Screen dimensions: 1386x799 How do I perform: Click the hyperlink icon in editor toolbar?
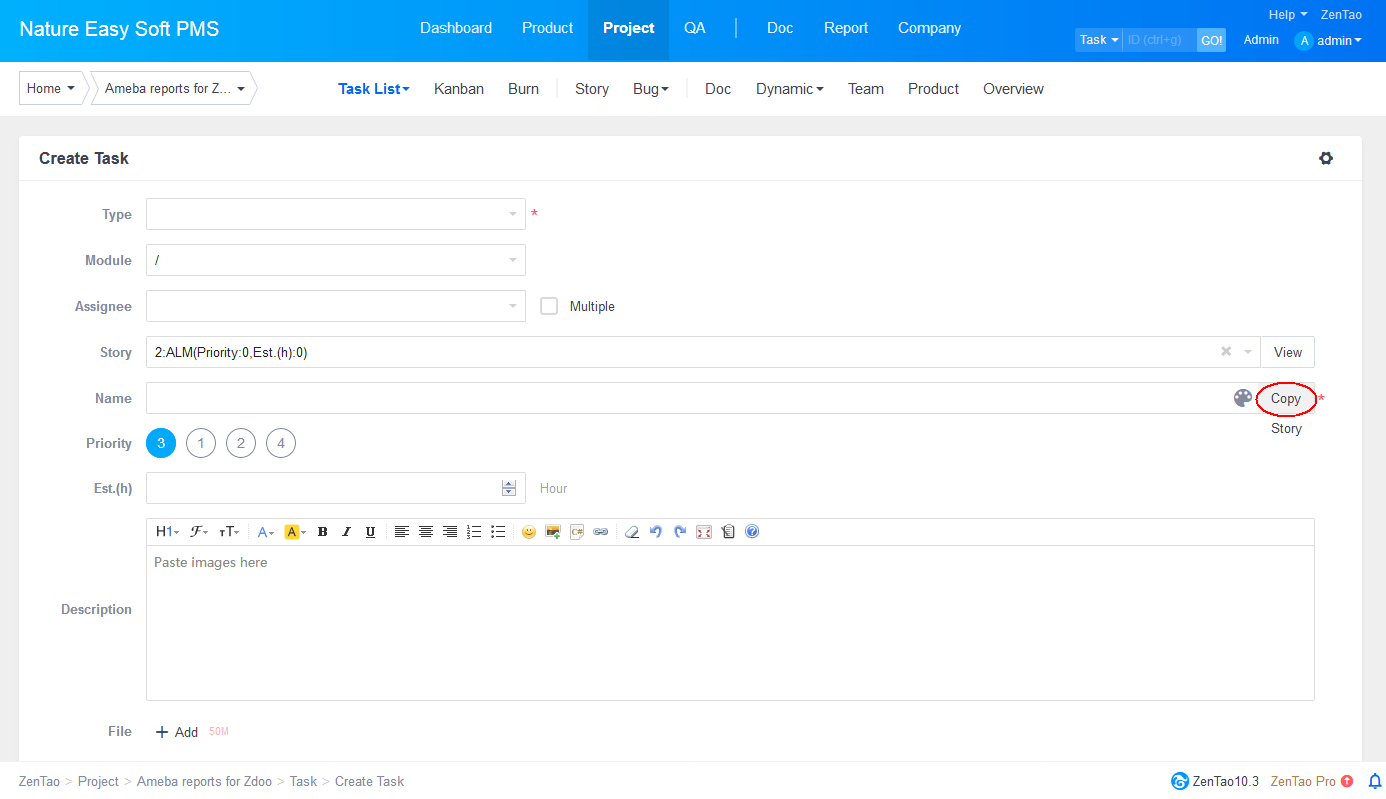(x=601, y=532)
